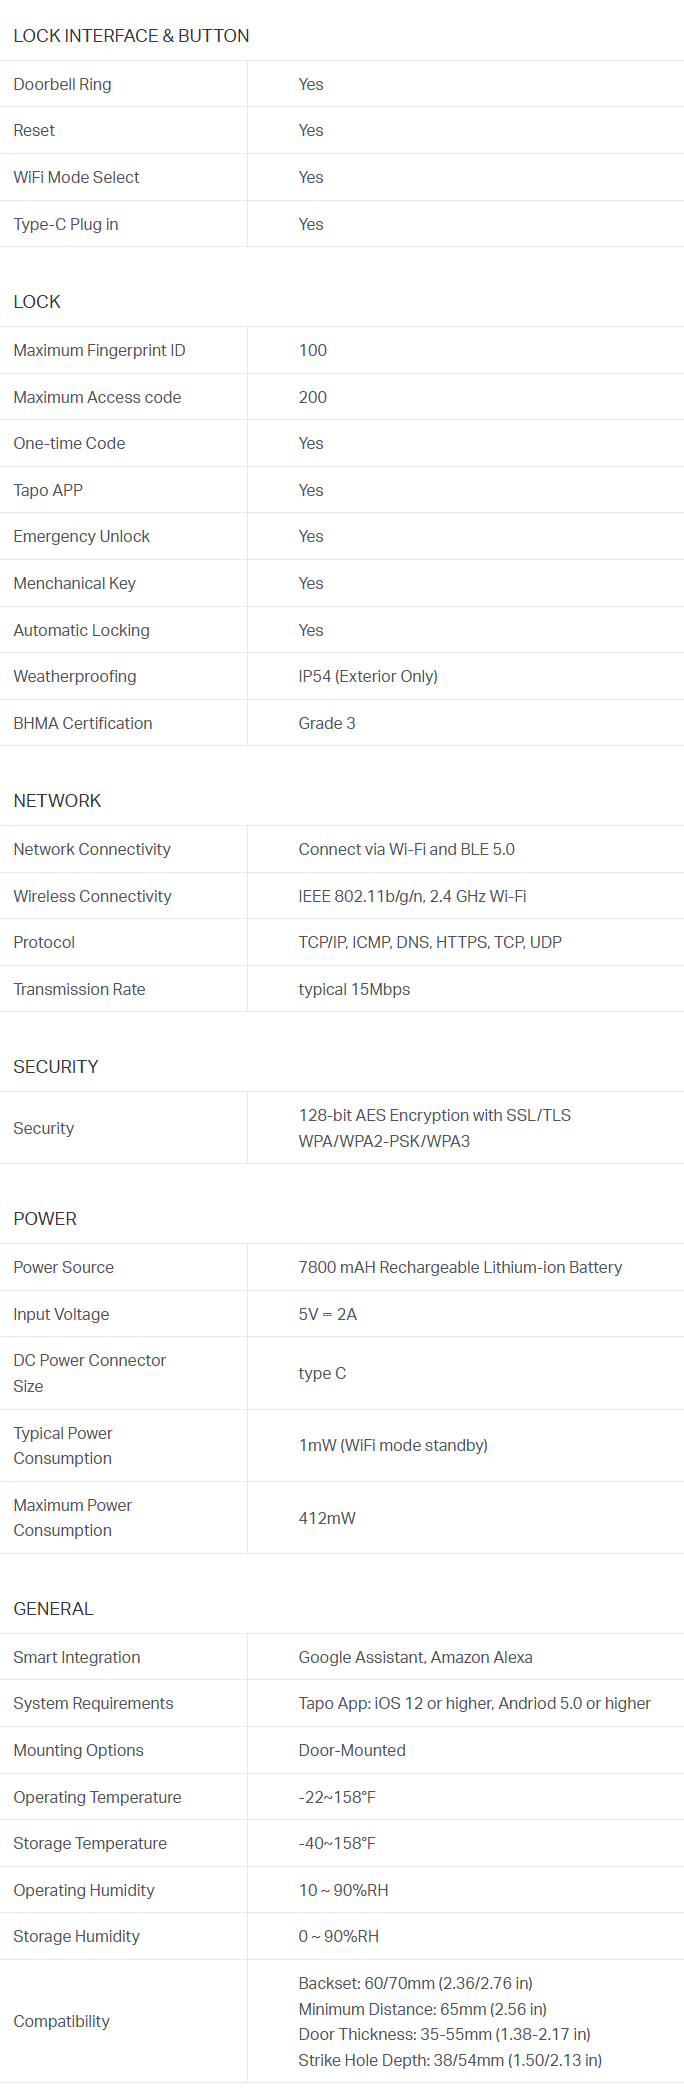Image resolution: width=684 pixels, height=2100 pixels.
Task: Select the Compatibility row label
Action: click(x=61, y=2022)
